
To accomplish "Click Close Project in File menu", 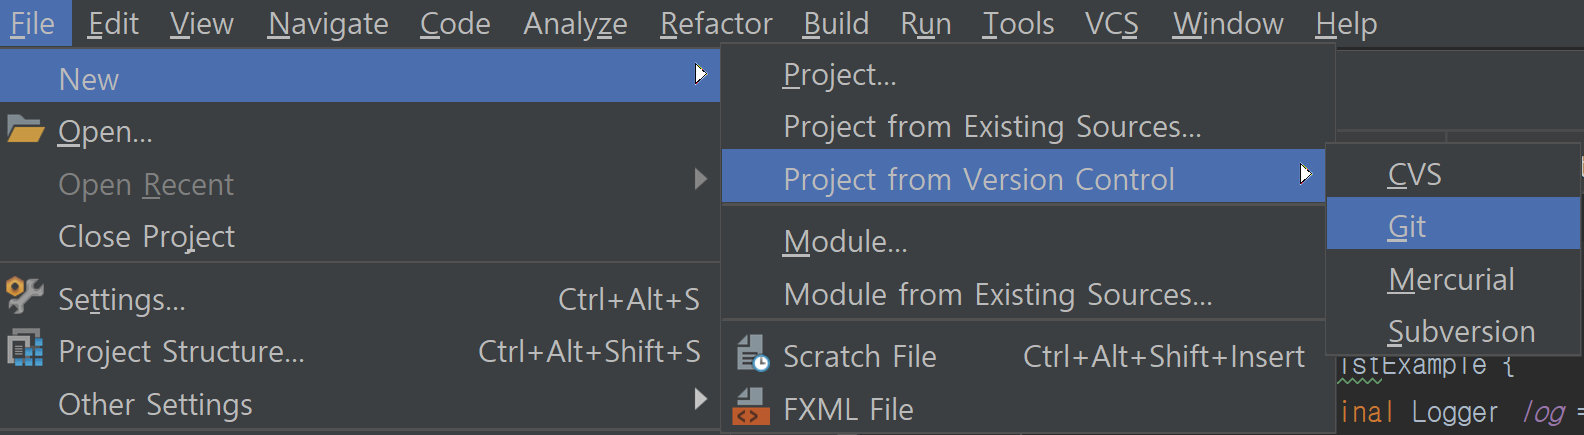I will pos(146,237).
